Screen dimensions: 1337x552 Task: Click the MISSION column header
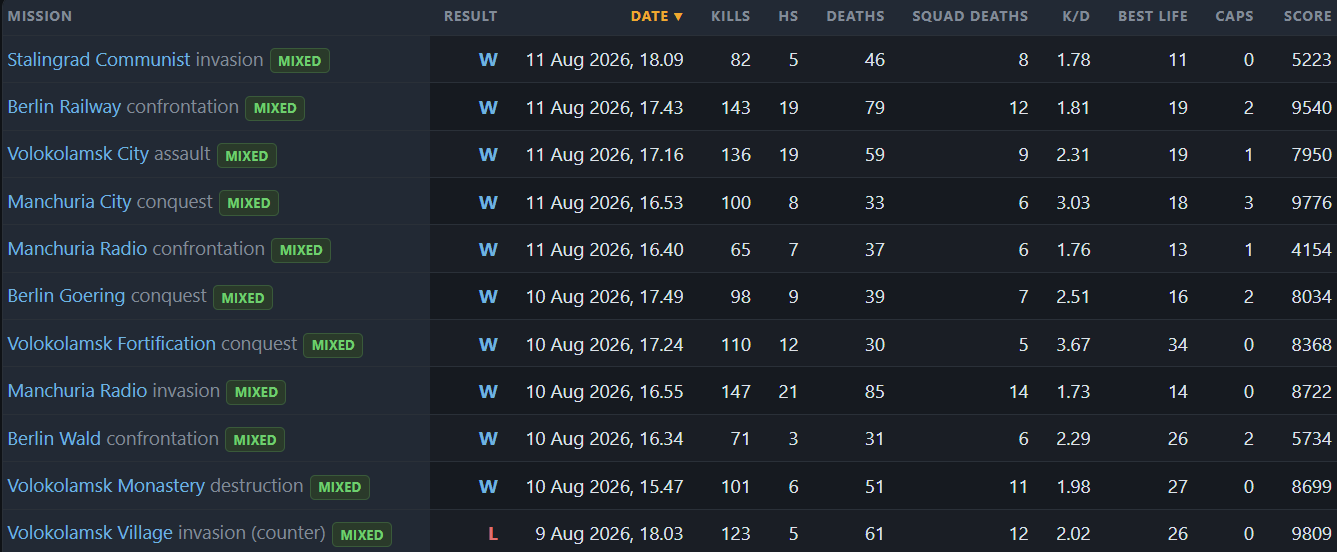pos(40,16)
